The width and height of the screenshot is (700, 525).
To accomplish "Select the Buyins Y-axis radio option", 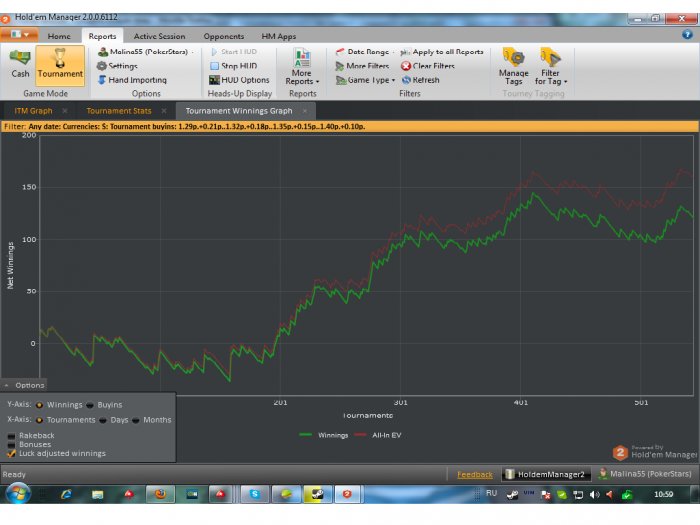I will (90, 405).
